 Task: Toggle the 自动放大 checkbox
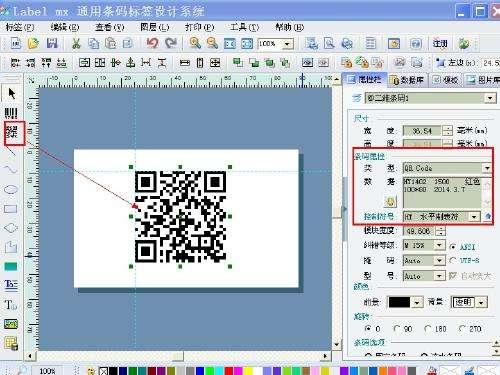coord(453,276)
